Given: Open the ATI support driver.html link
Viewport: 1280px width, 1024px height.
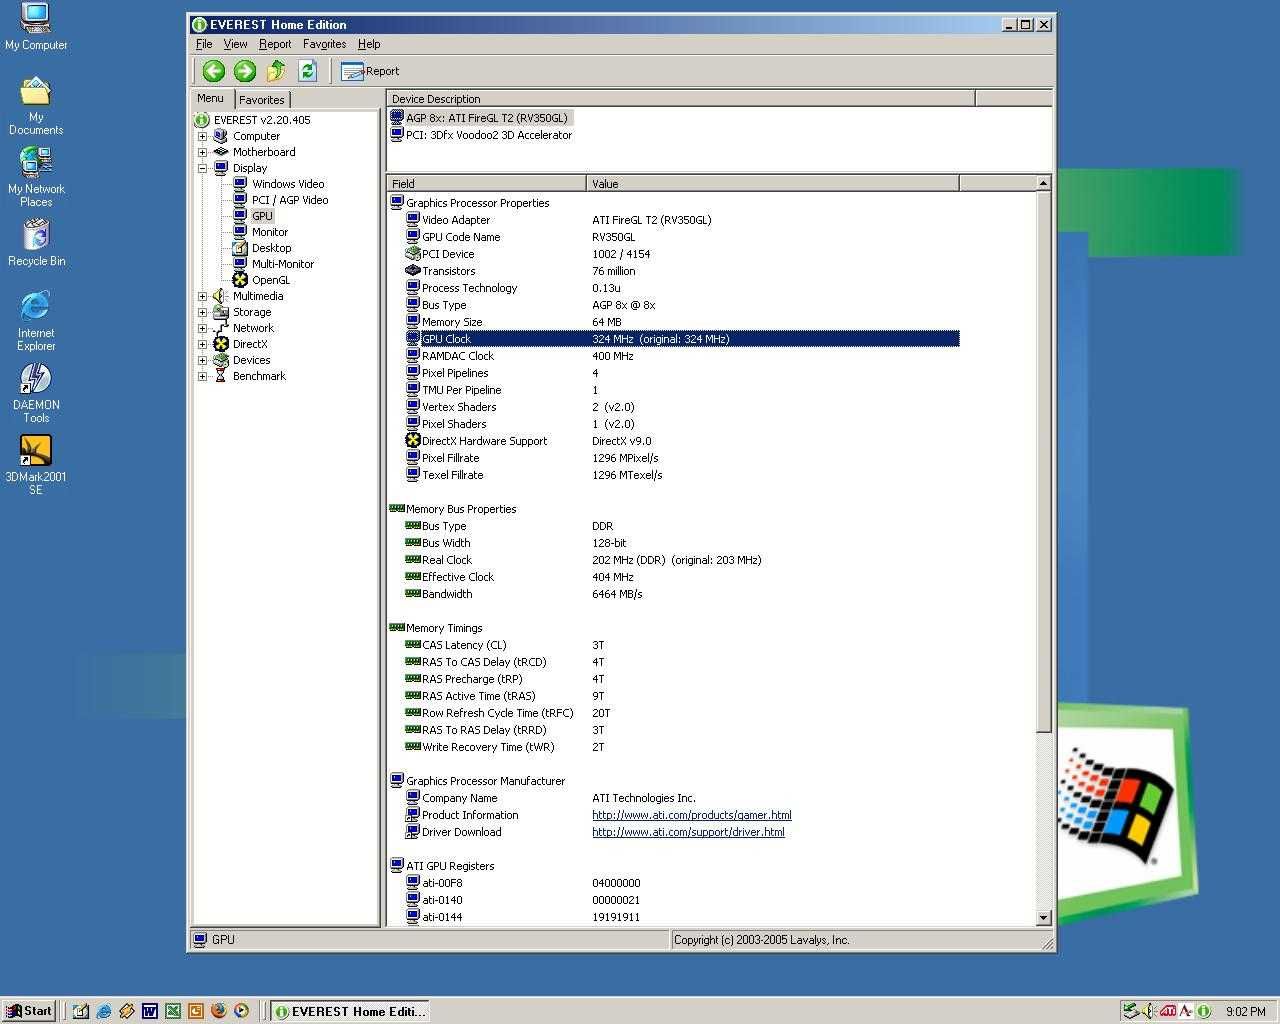Looking at the screenshot, I should tap(688, 832).
